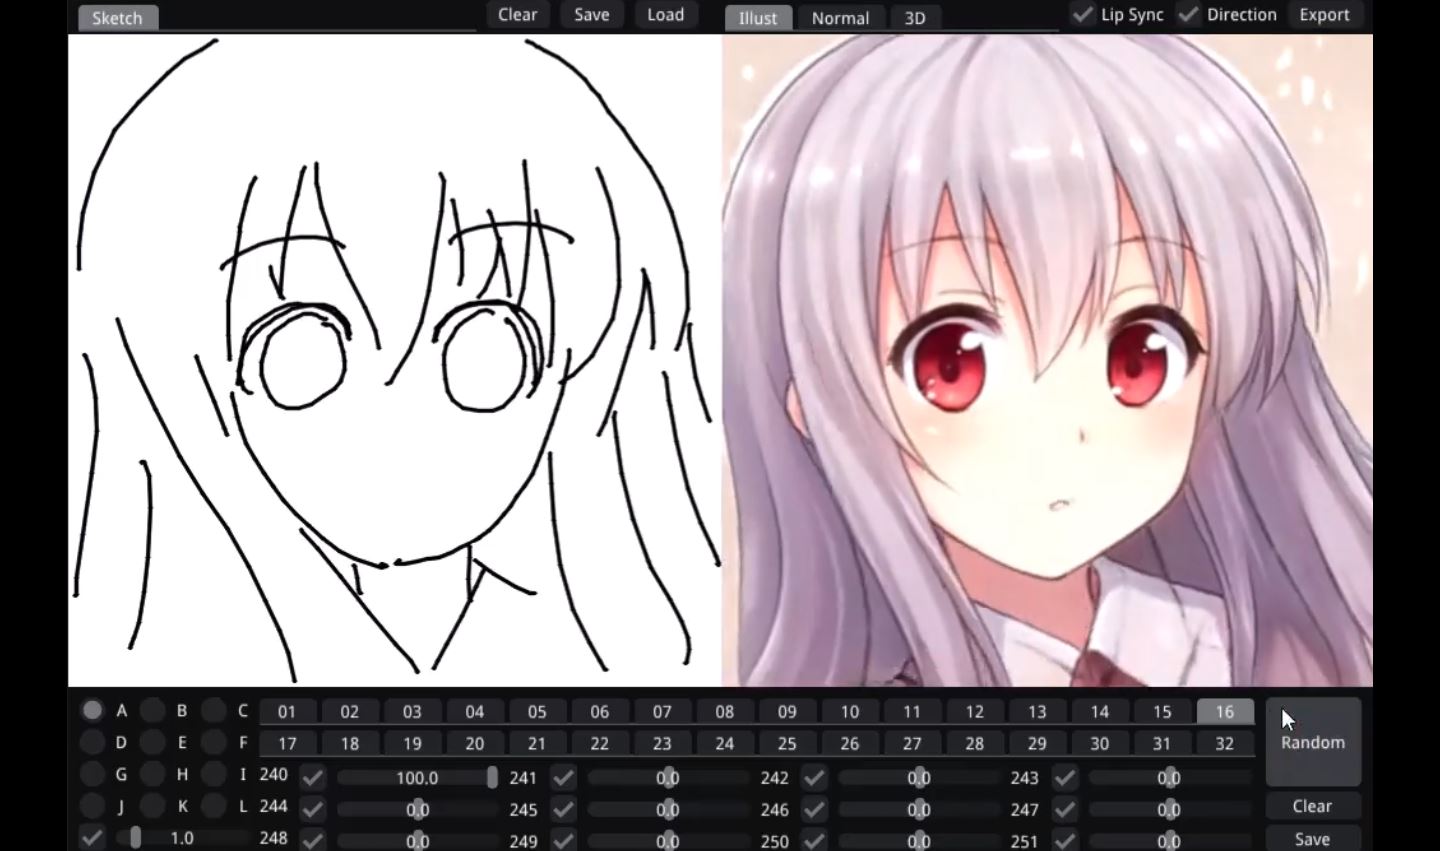Generate a Random result
1440x851 pixels.
[x=1312, y=742]
